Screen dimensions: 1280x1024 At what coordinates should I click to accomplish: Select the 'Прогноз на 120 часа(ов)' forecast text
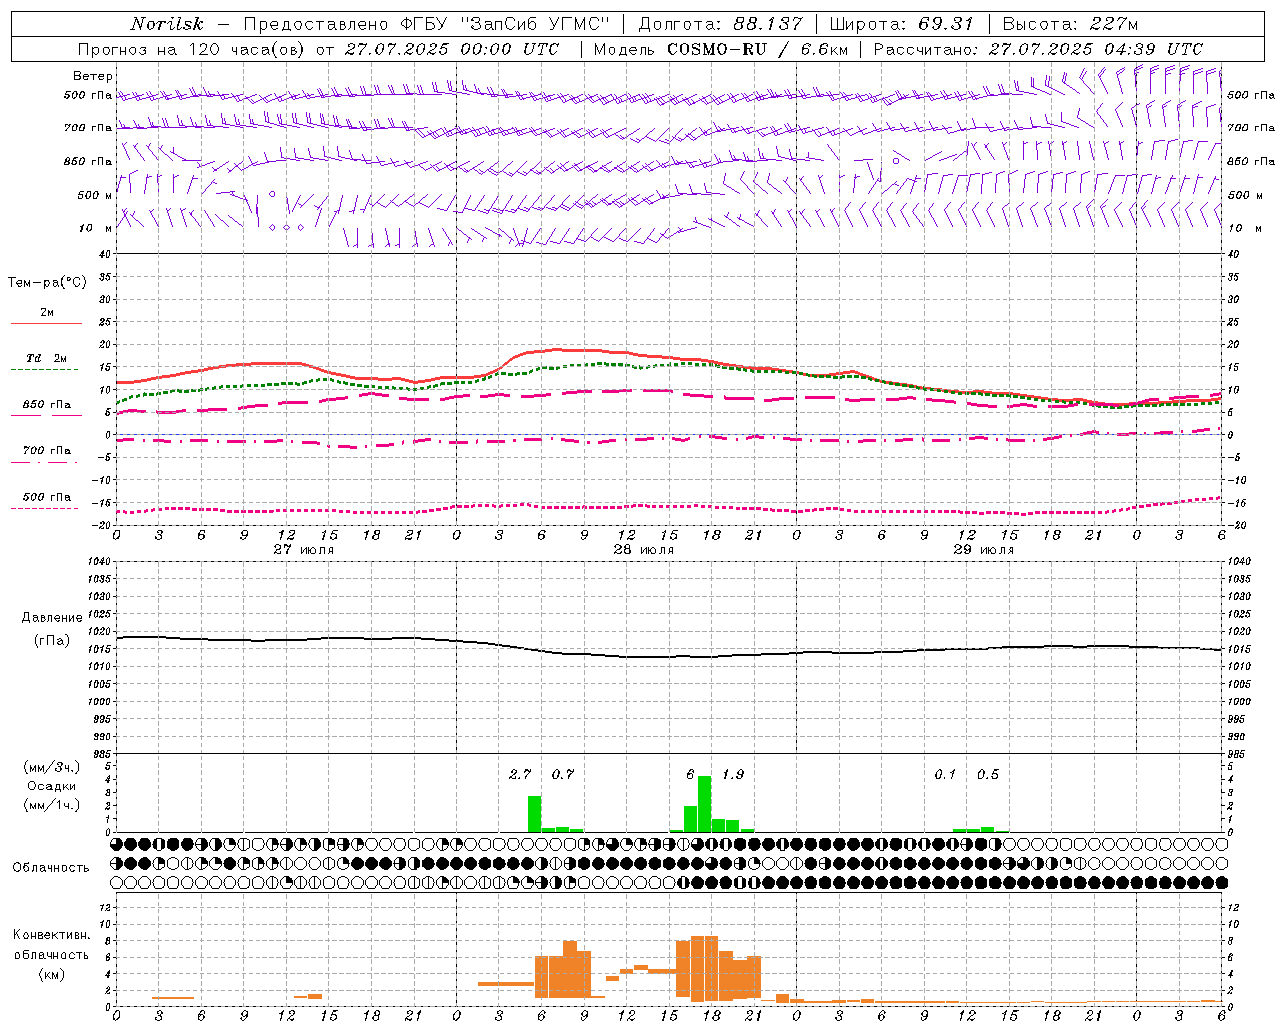(192, 49)
